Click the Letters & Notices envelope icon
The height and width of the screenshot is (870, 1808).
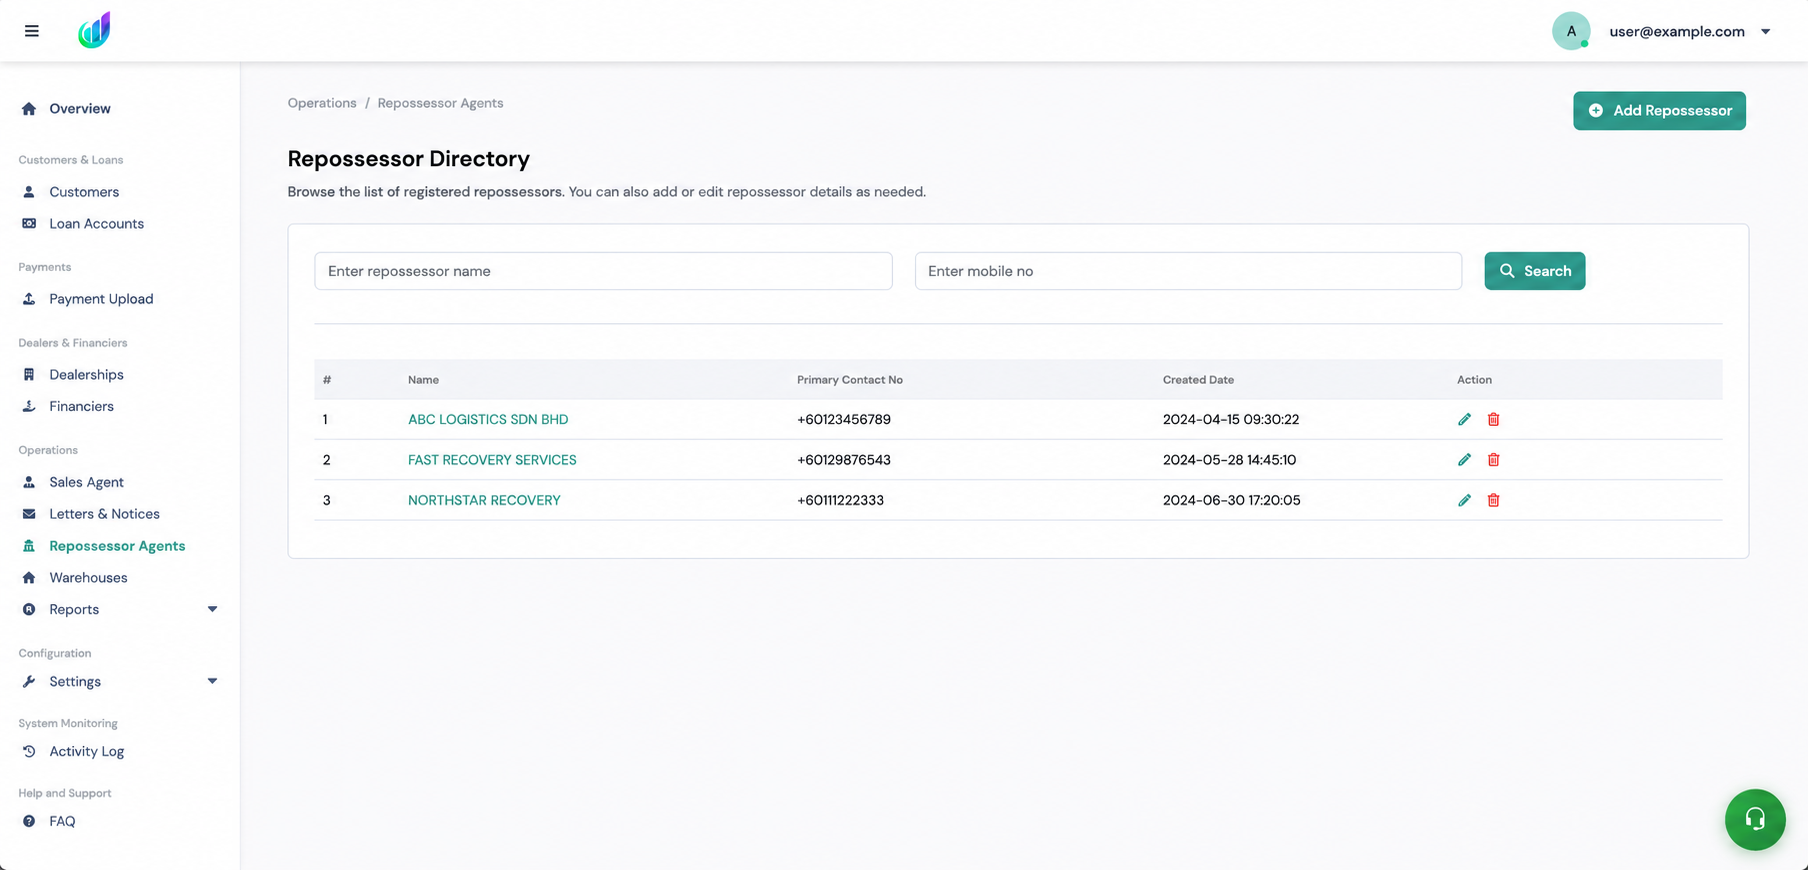29,514
